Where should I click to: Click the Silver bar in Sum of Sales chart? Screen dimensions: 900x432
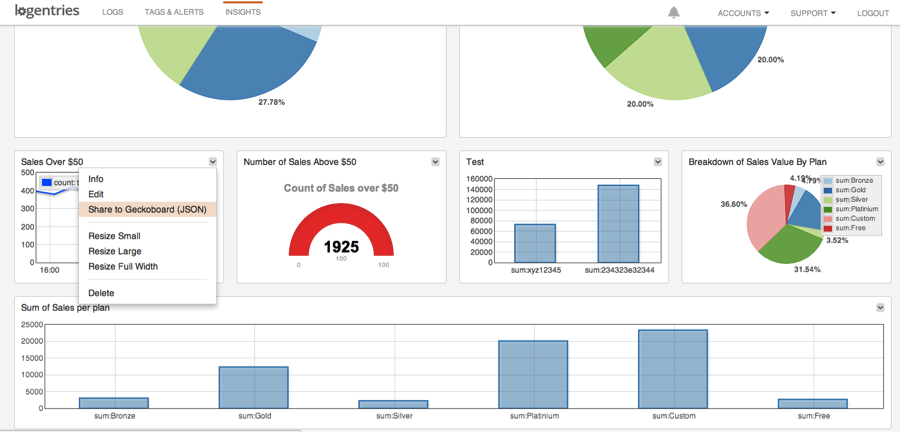coord(393,404)
